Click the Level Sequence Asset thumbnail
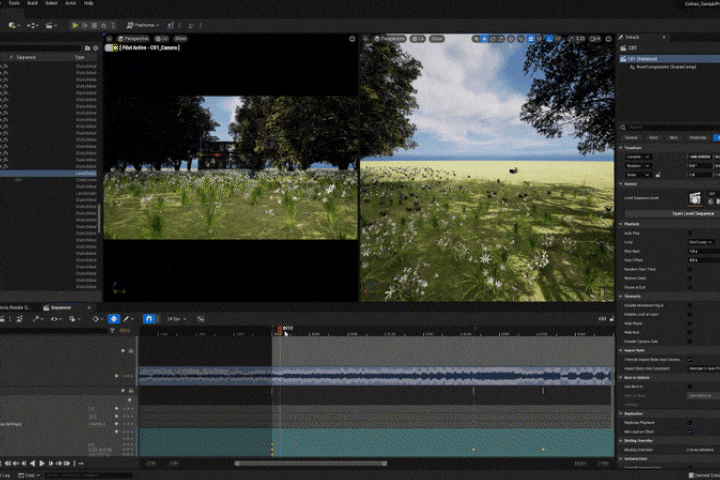Screen dimensions: 720x480 [x=695, y=199]
